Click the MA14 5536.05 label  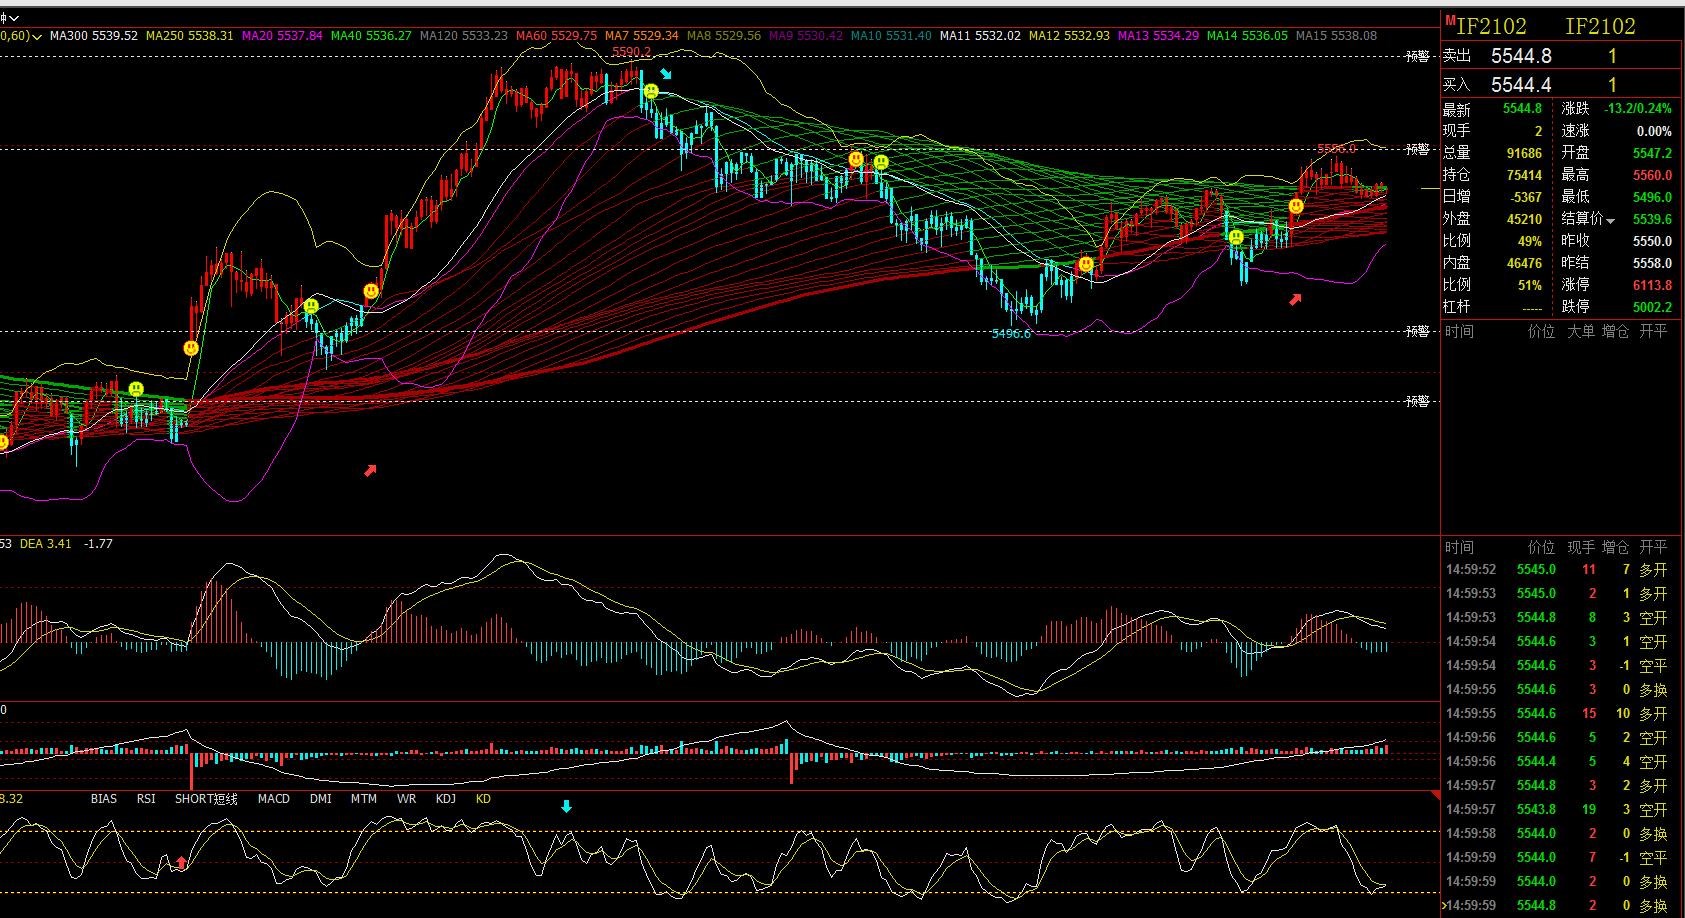tap(1247, 36)
